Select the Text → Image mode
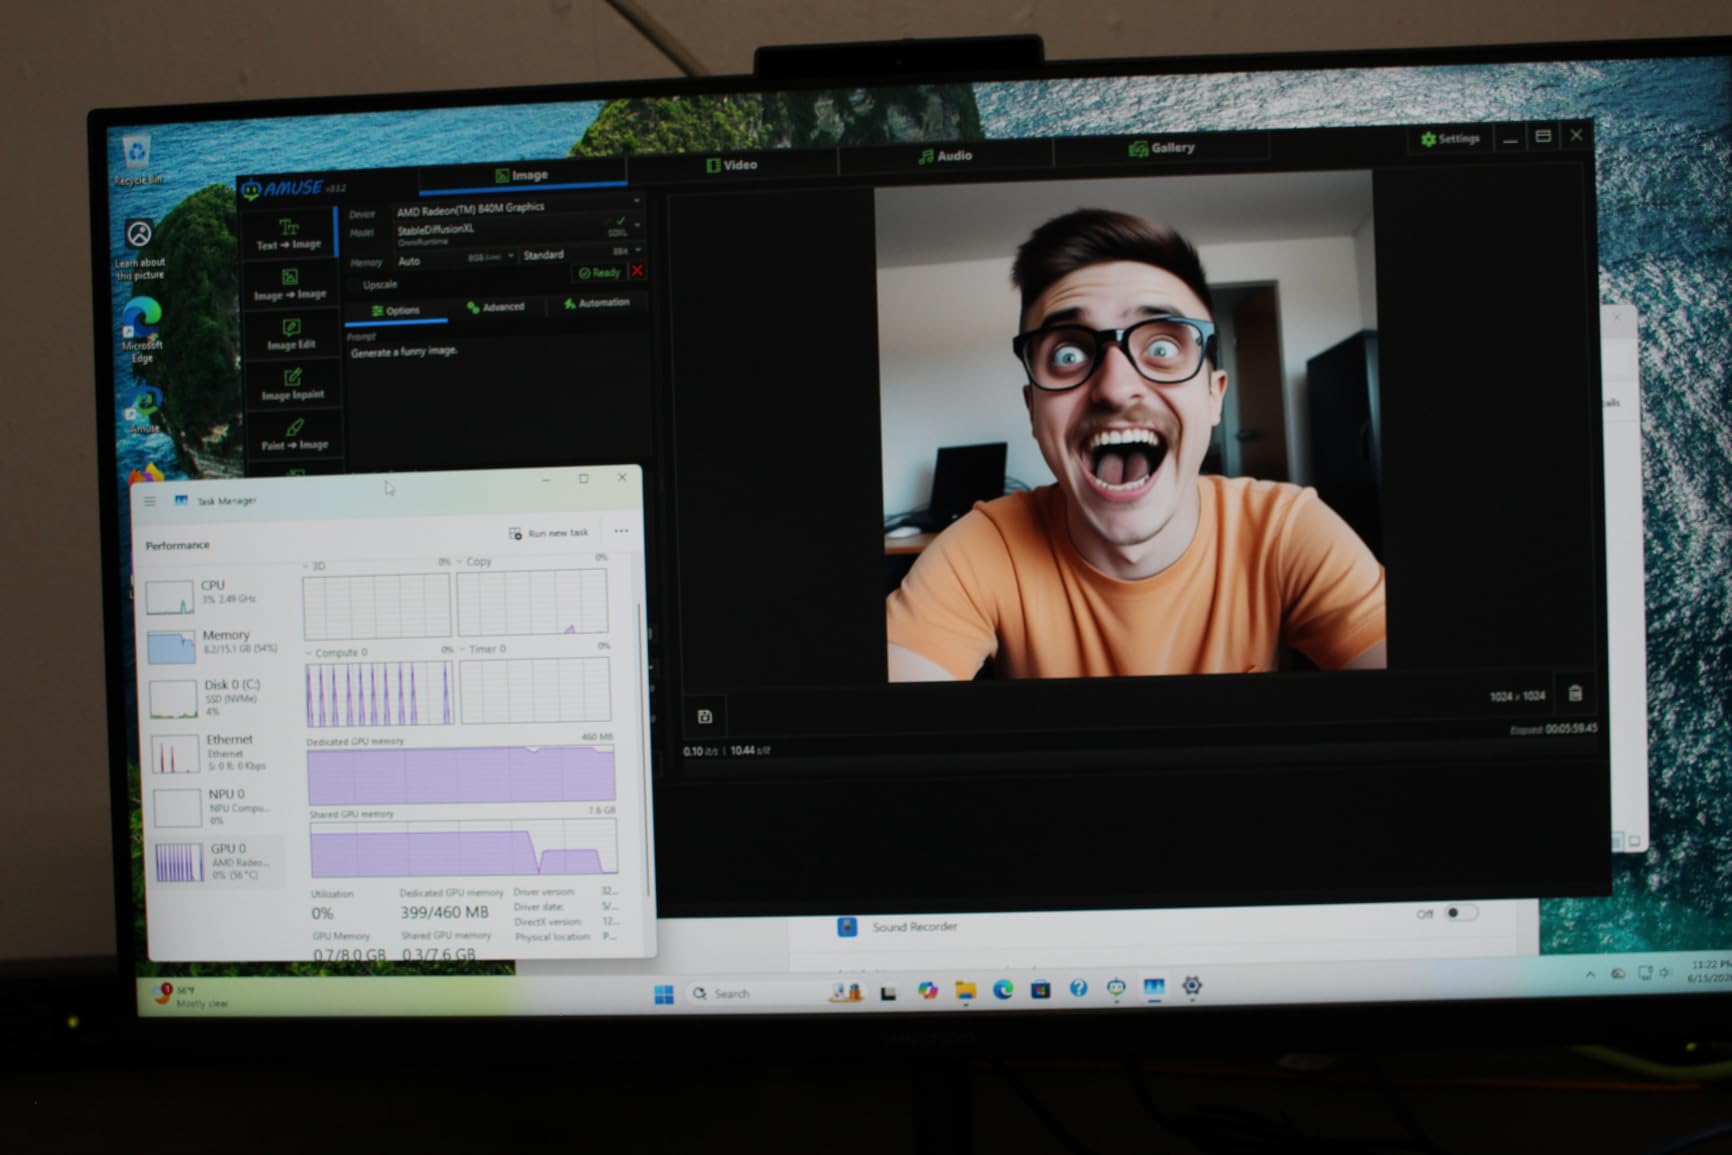The width and height of the screenshot is (1732, 1155). click(x=289, y=235)
